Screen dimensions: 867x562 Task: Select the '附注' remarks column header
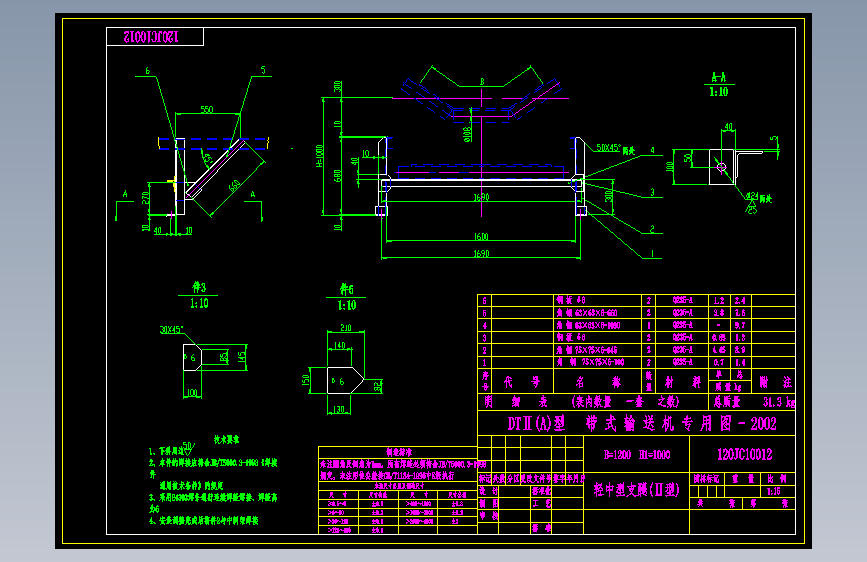tap(775, 382)
